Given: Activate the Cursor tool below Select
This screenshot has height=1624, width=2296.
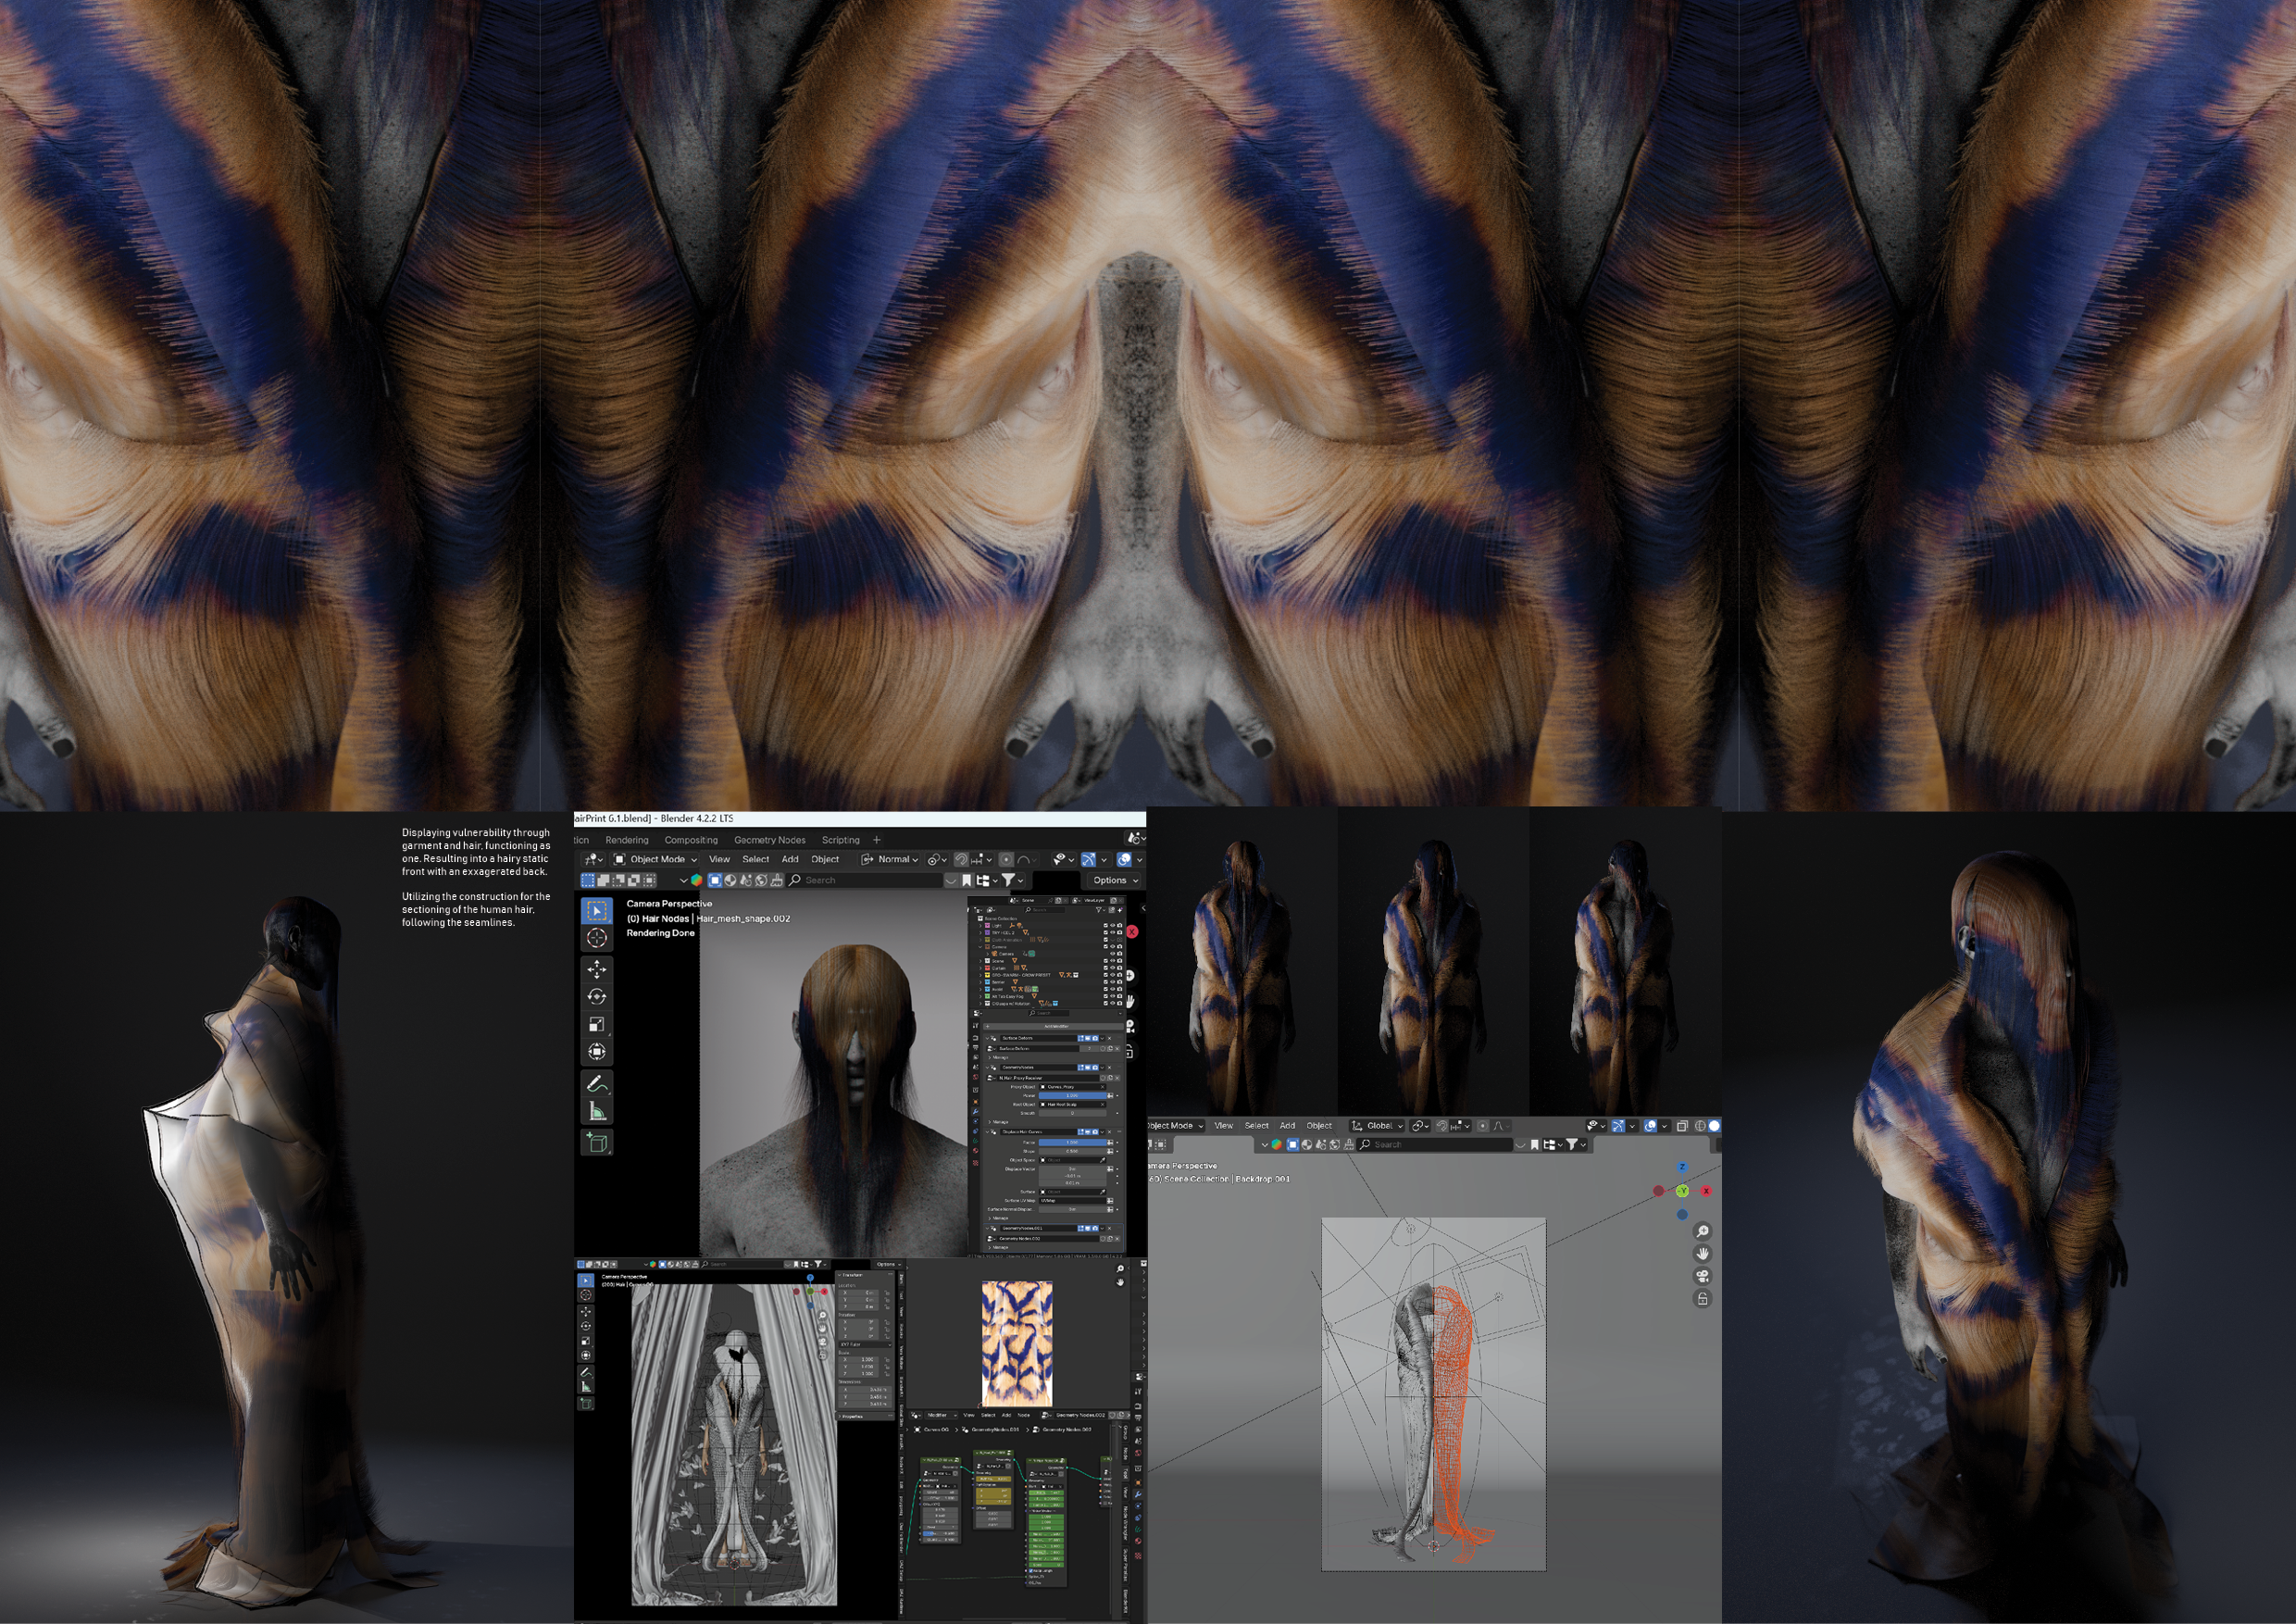Looking at the screenshot, I should tap(597, 939).
